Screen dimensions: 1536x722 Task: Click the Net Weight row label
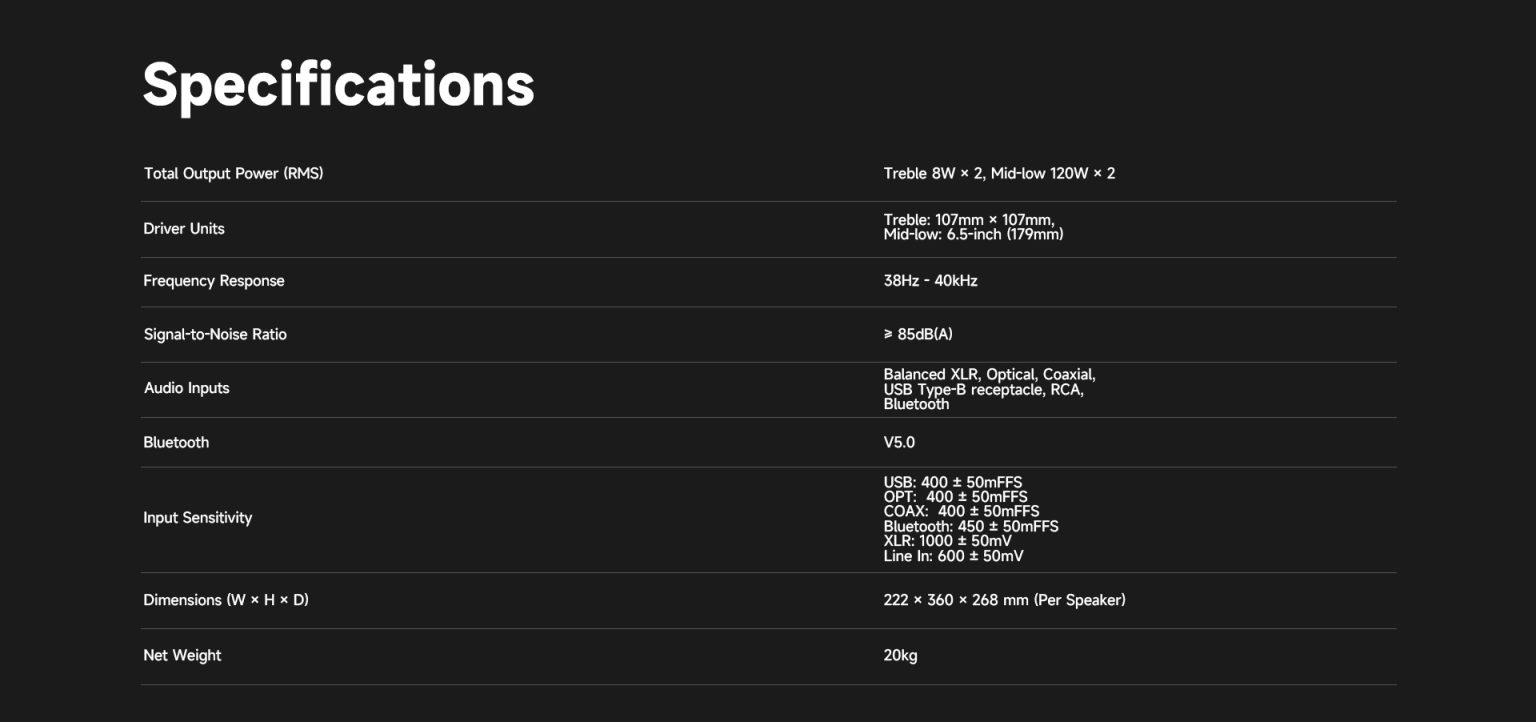pos(182,656)
